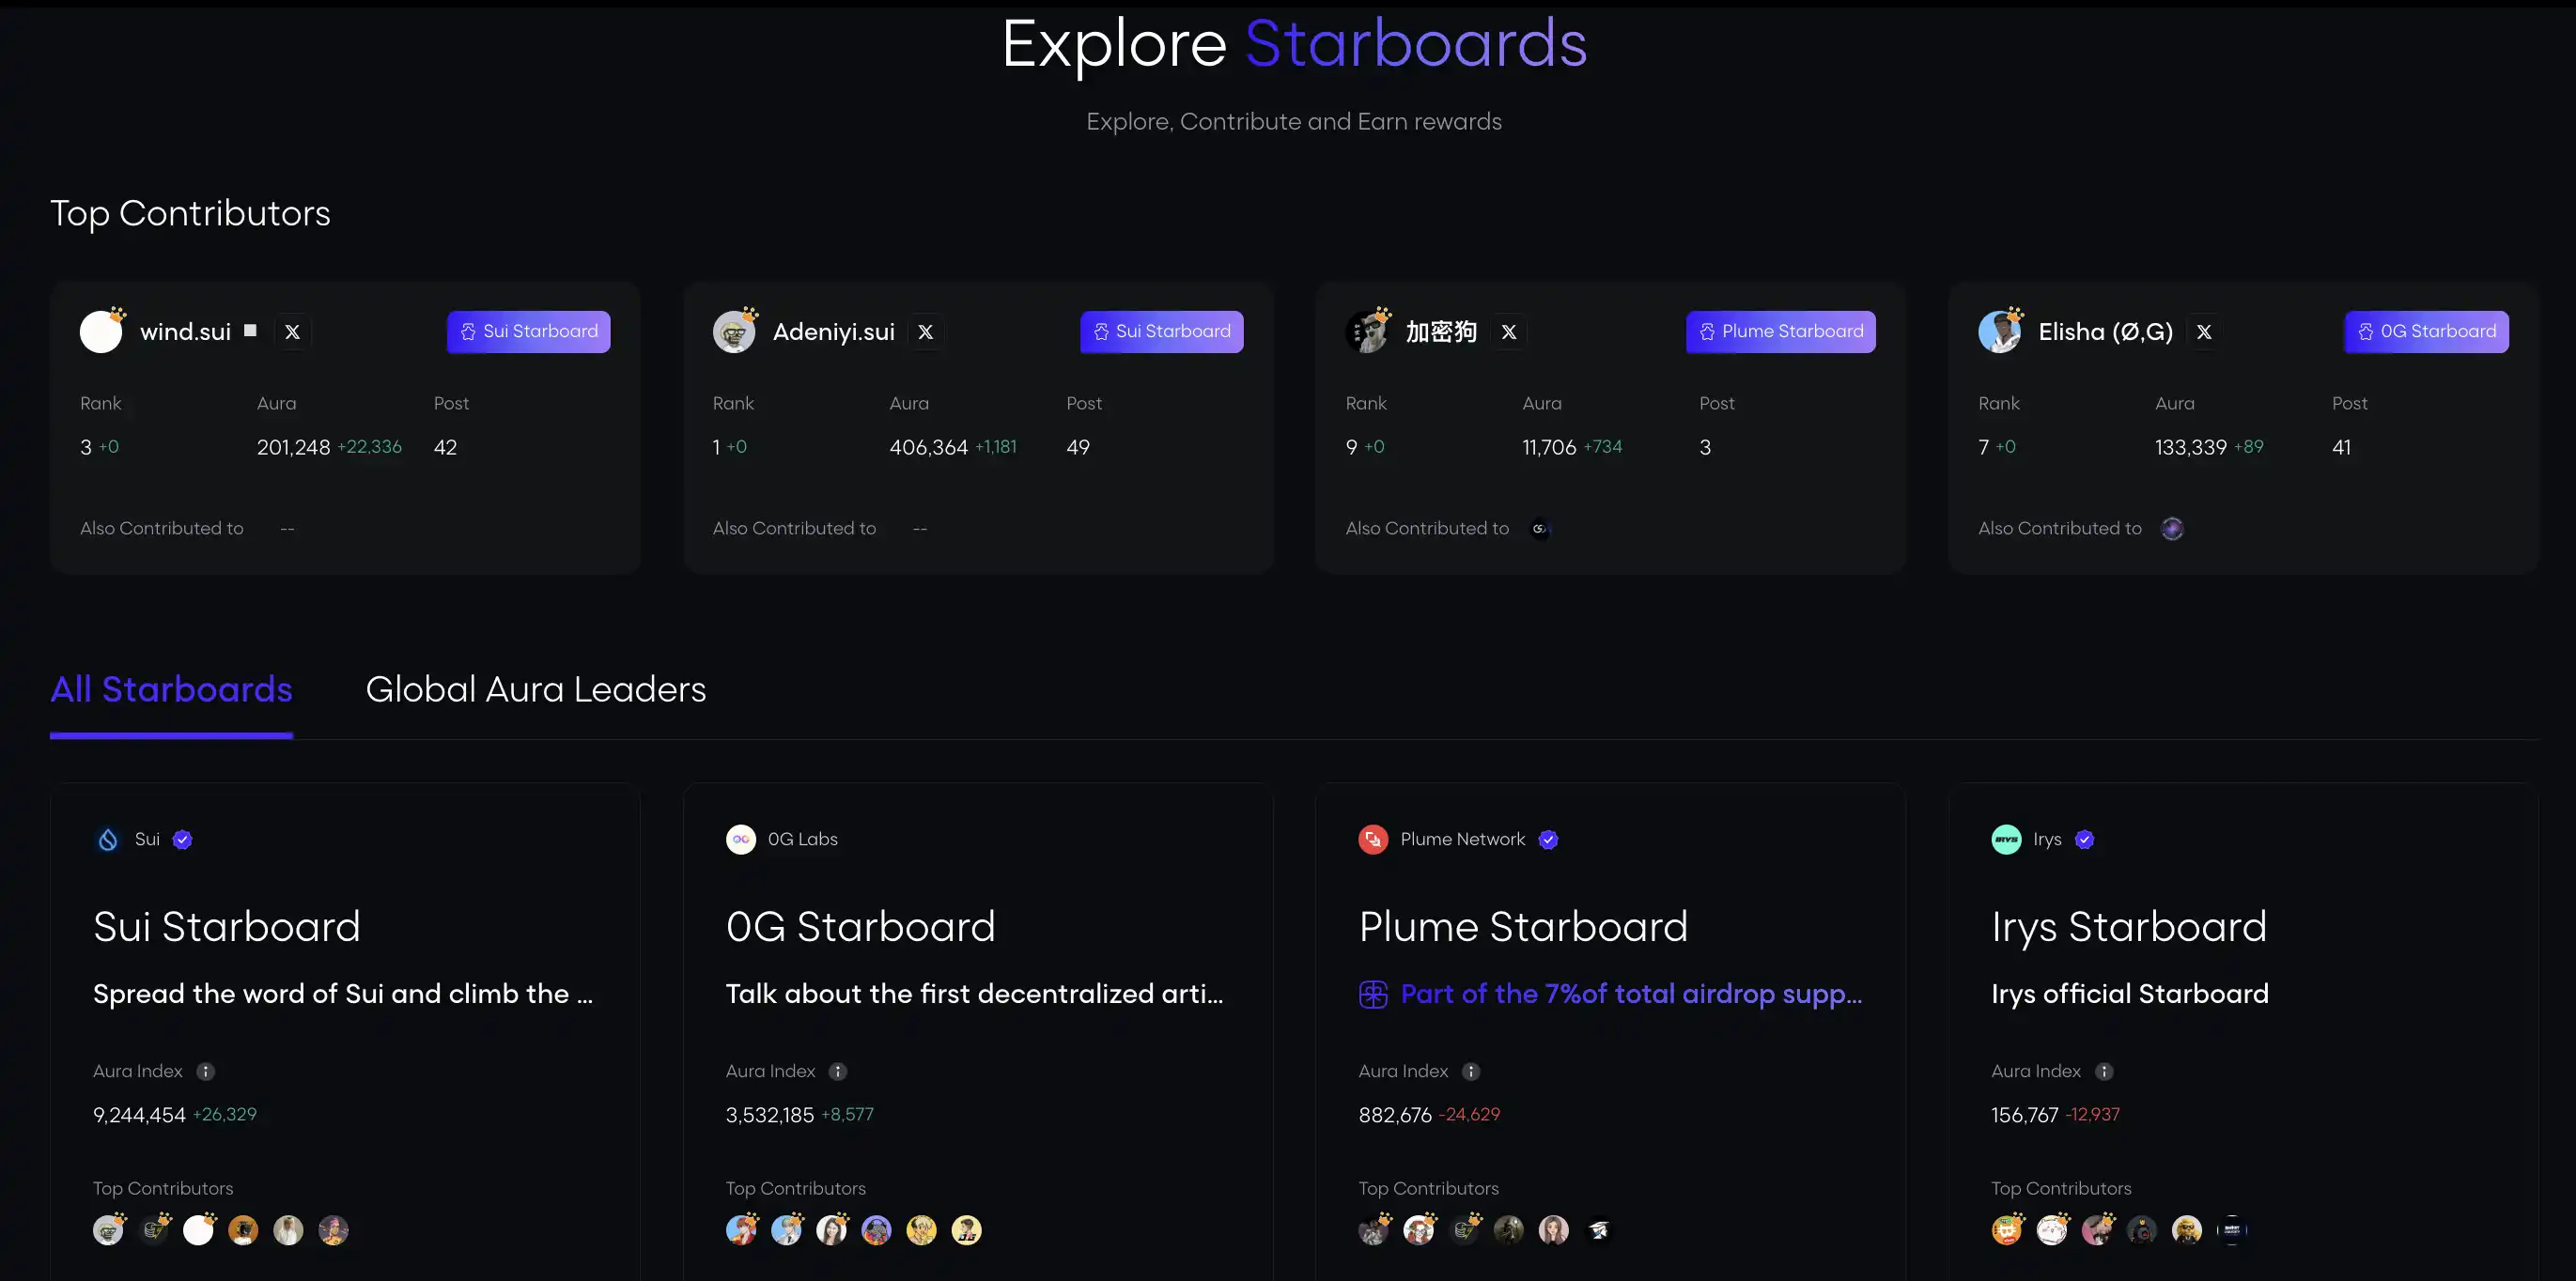Click first top contributor avatar on Sui Starboard
Viewport: 2576px width, 1281px height.
tap(109, 1230)
